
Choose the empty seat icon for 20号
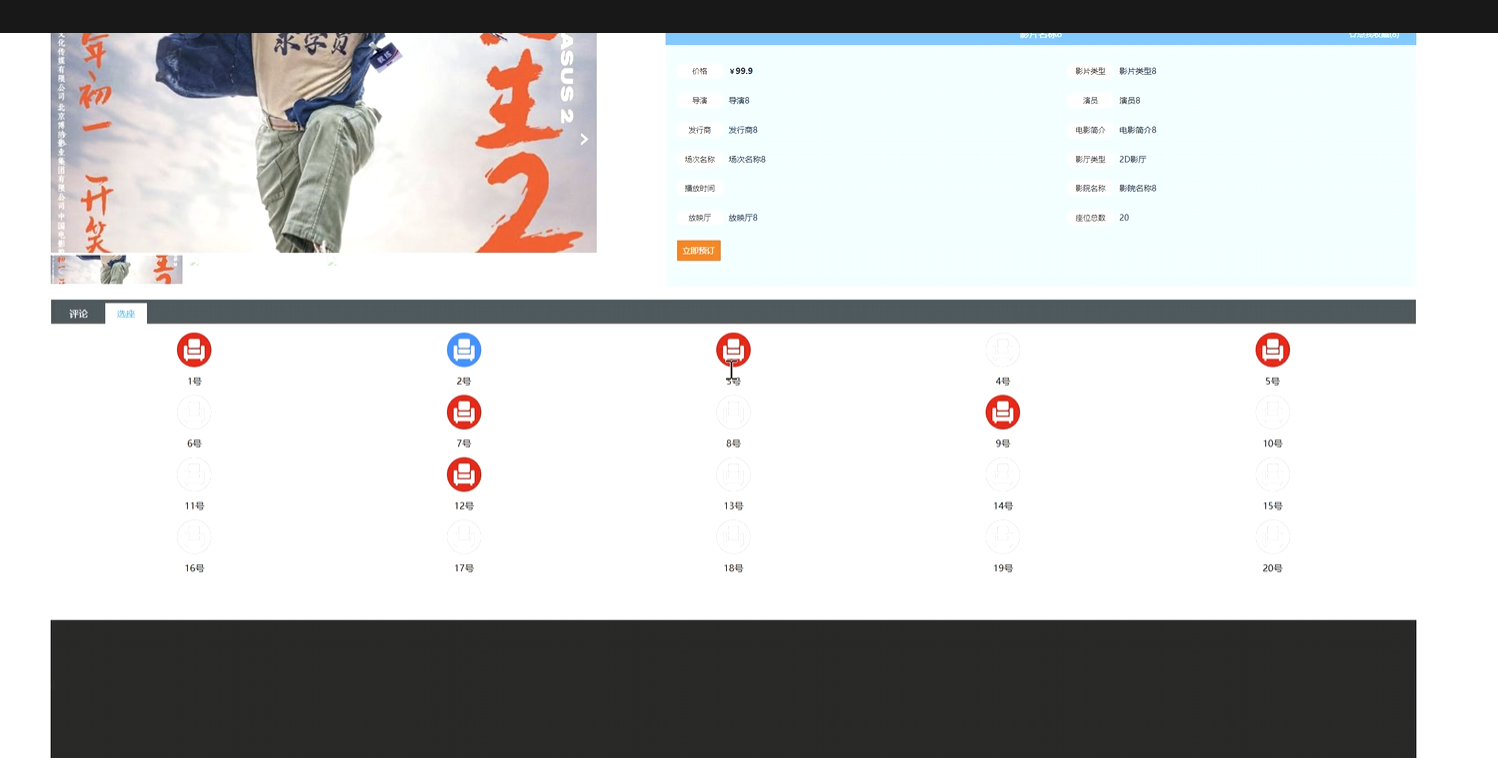[1273, 537]
